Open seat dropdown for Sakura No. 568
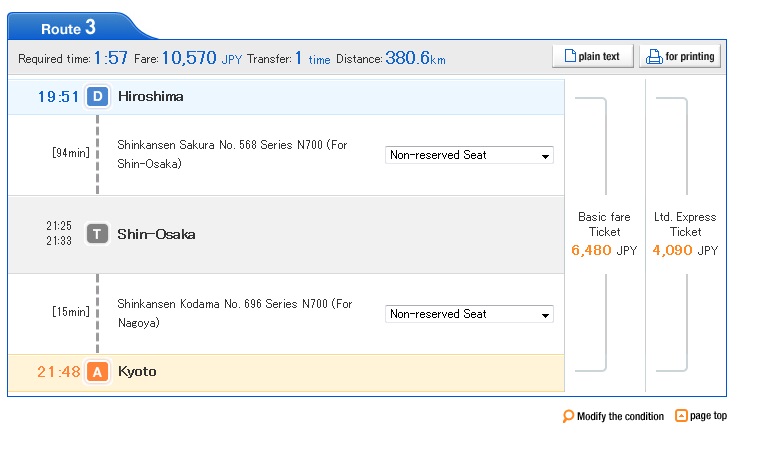Image resolution: width=781 pixels, height=454 pixels. coord(469,155)
